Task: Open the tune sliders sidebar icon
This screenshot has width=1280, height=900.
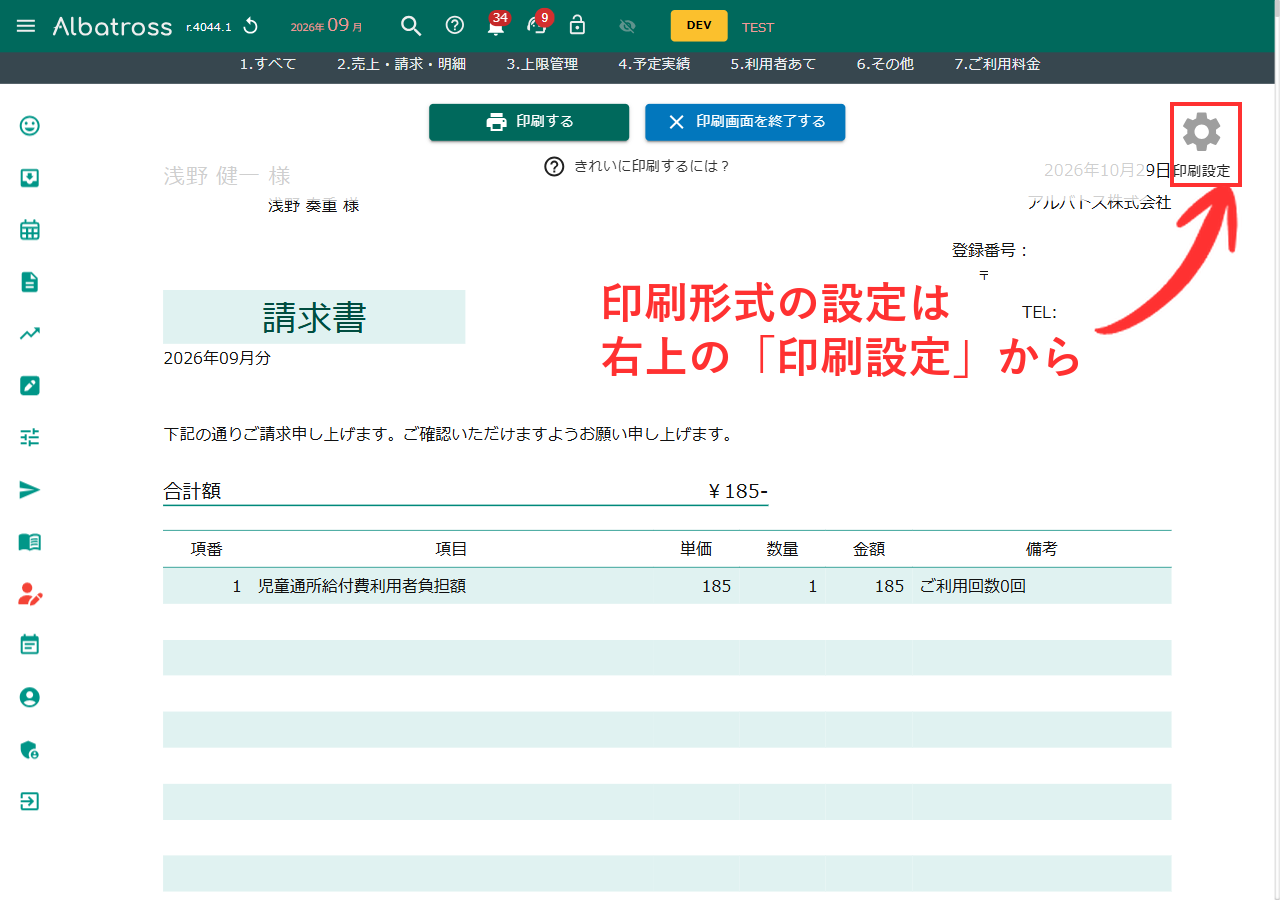Action: 30,437
